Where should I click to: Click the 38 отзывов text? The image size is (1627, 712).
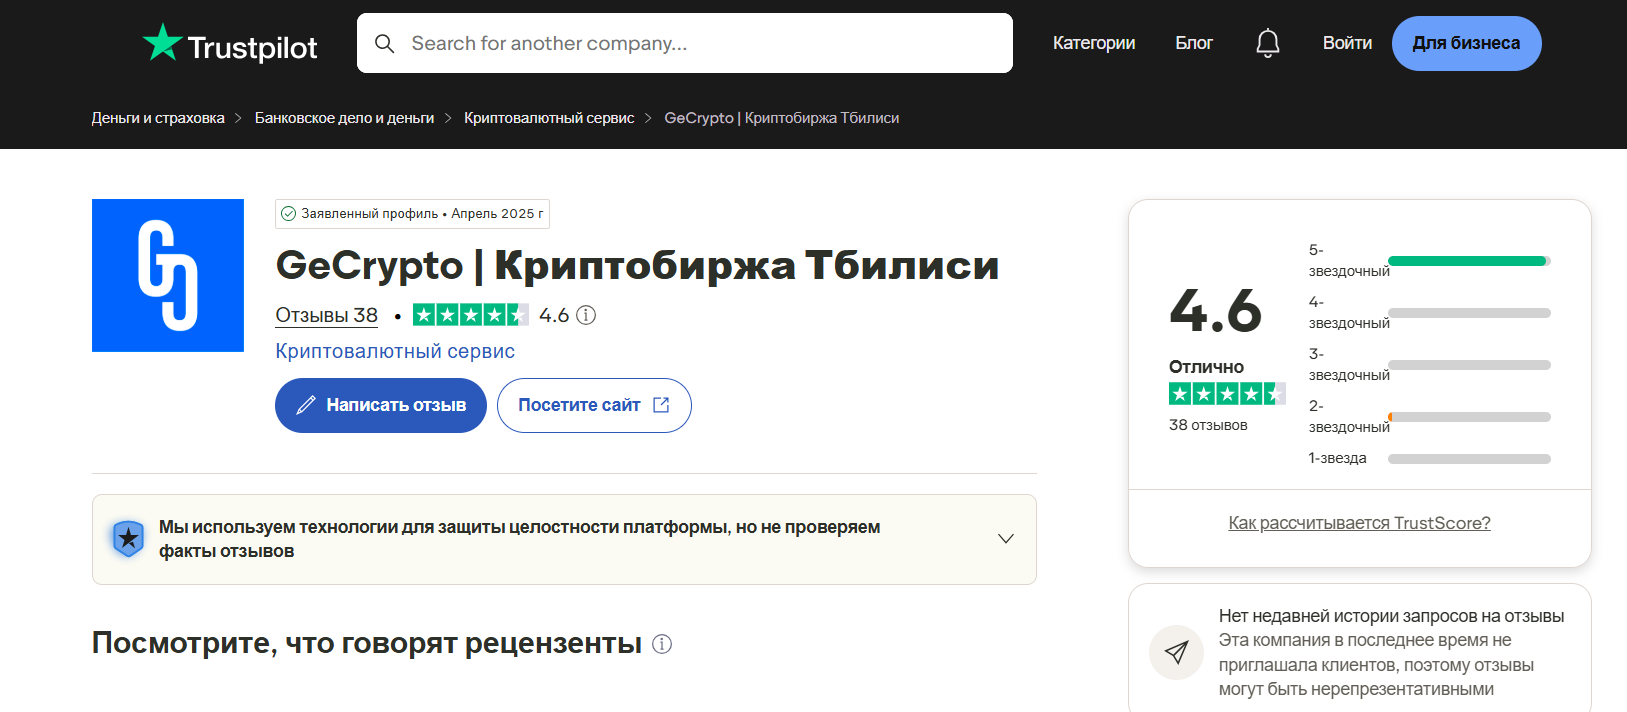(x=1208, y=425)
